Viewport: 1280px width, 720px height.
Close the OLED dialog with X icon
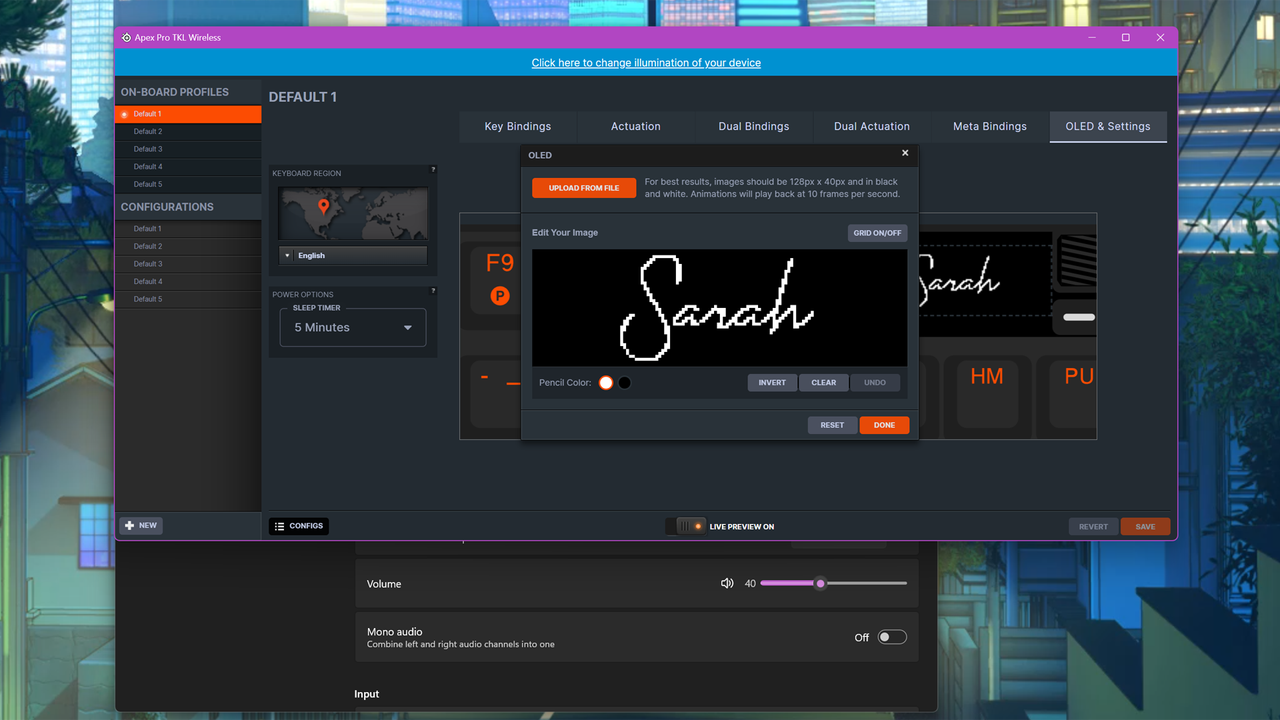pos(905,153)
